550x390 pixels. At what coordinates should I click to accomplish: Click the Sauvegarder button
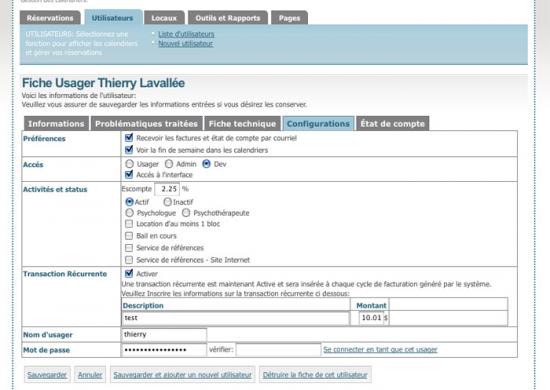(47, 375)
